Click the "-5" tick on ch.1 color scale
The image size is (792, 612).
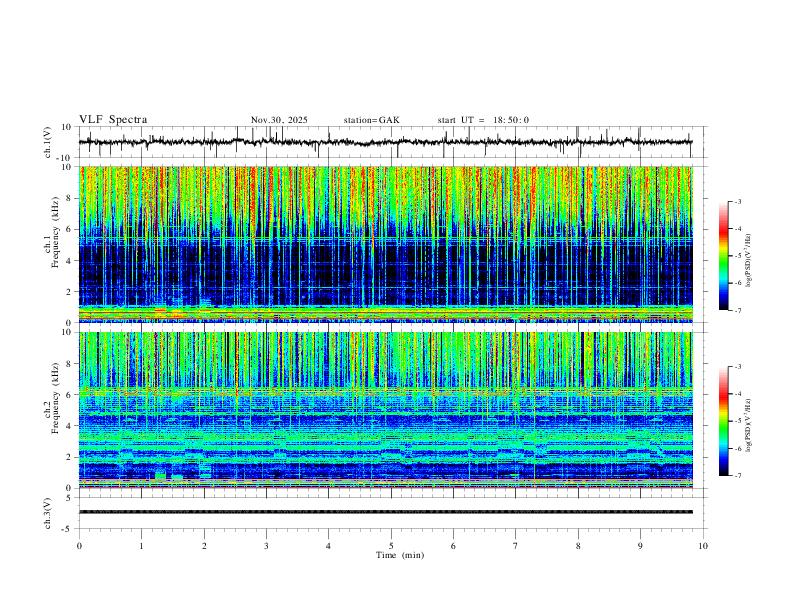tap(738, 256)
